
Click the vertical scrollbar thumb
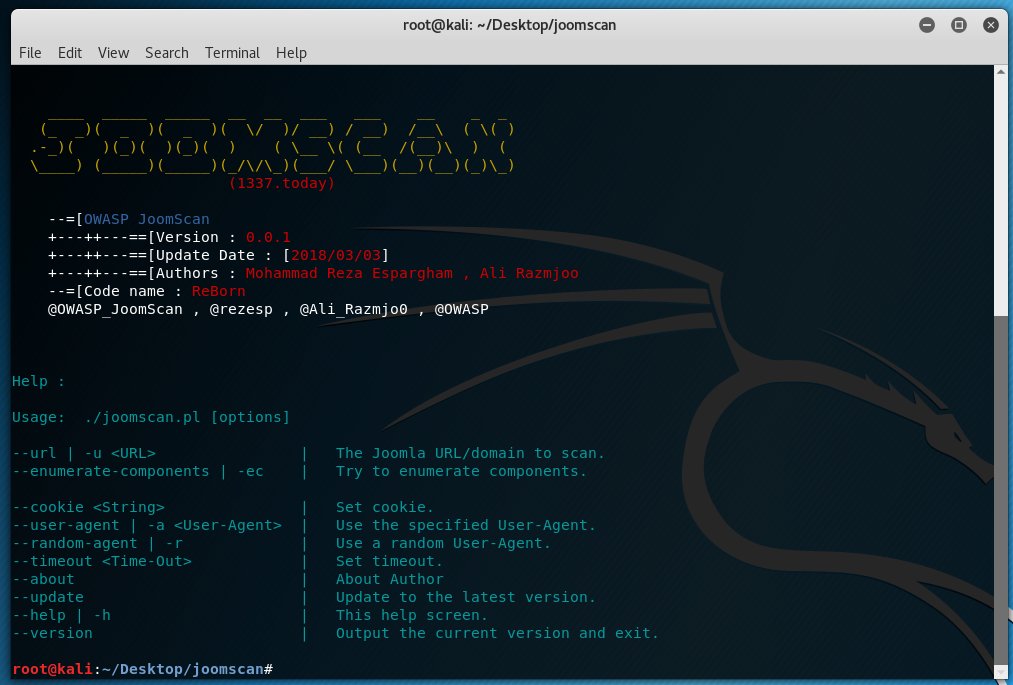(1001, 491)
